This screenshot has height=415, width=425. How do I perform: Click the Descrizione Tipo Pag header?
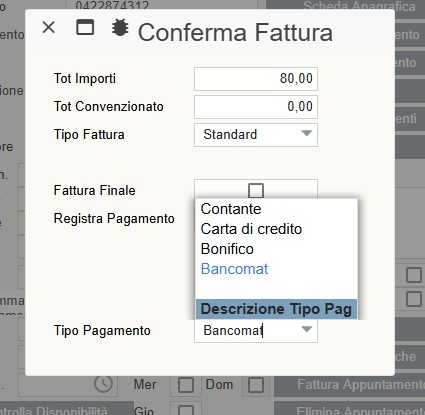click(x=276, y=309)
